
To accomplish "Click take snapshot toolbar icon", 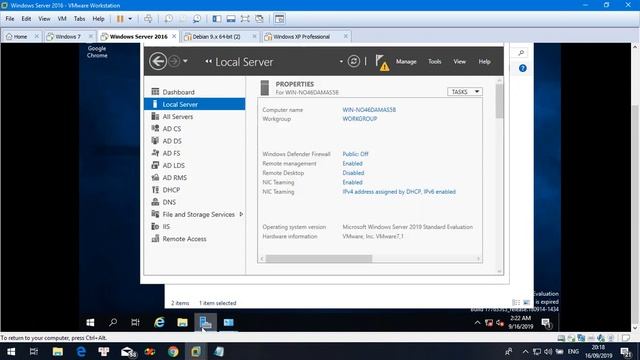I will point(168,19).
